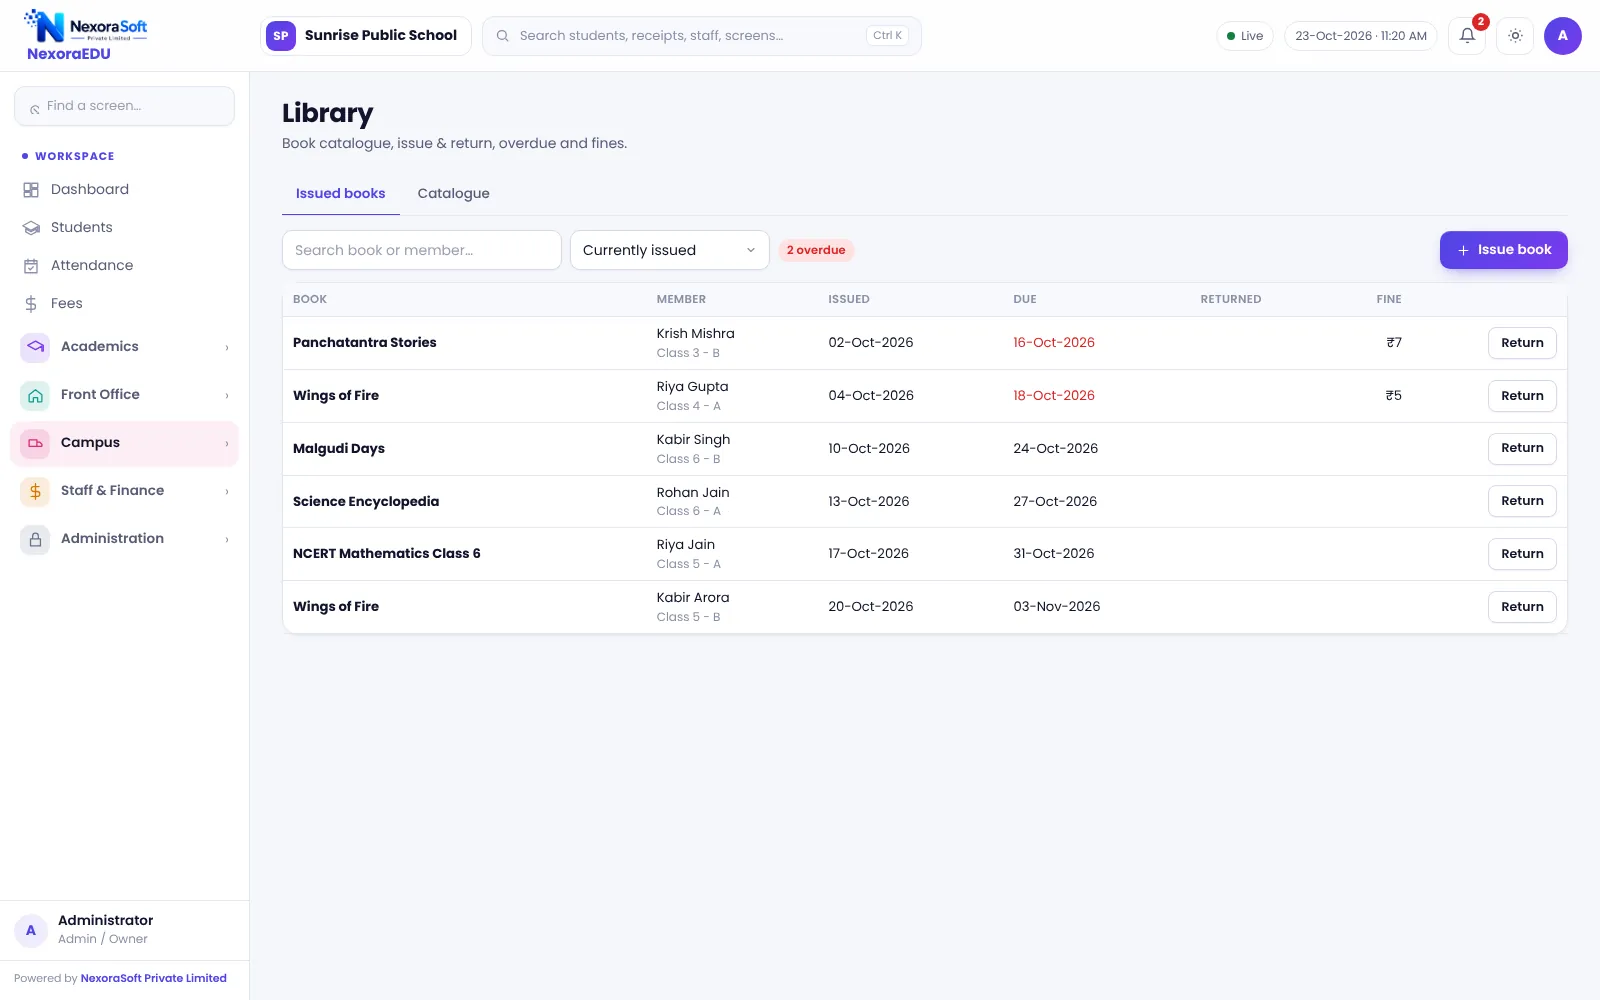
Task: Click the Dashboard grid icon
Action: 31,190
